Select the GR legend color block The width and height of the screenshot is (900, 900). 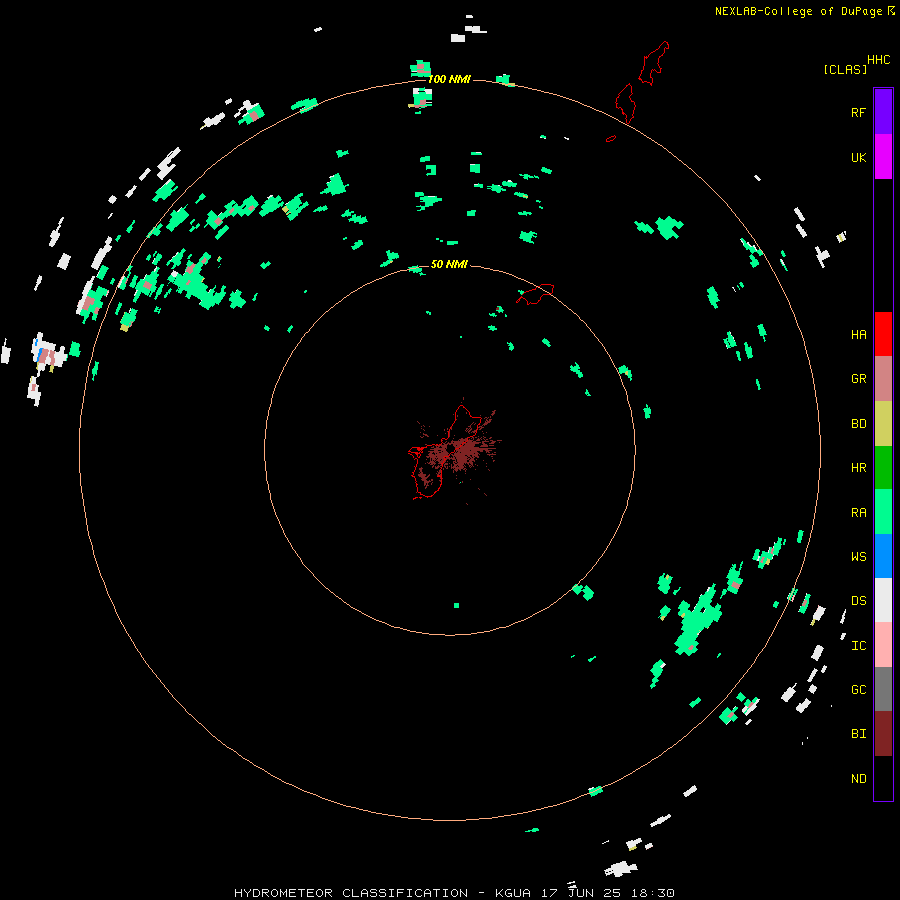pyautogui.click(x=883, y=378)
